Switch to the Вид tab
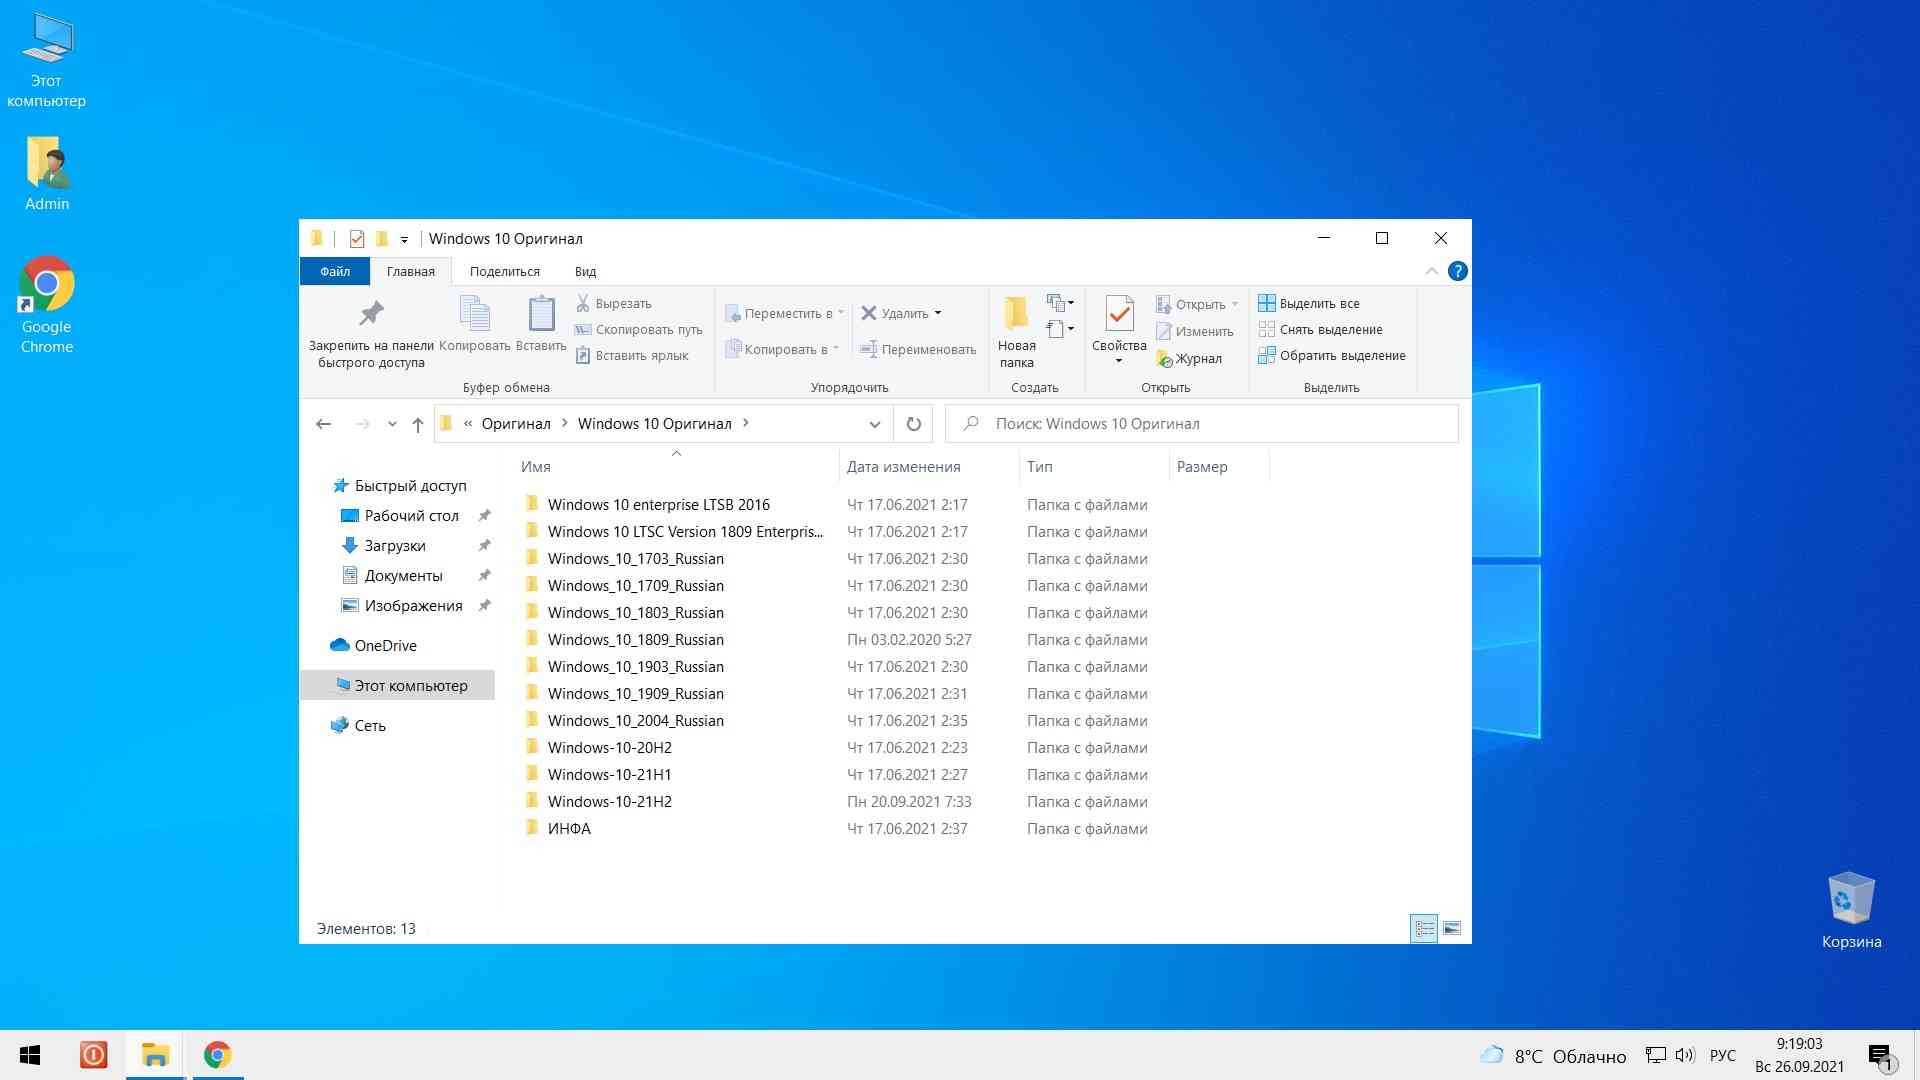 pyautogui.click(x=585, y=271)
